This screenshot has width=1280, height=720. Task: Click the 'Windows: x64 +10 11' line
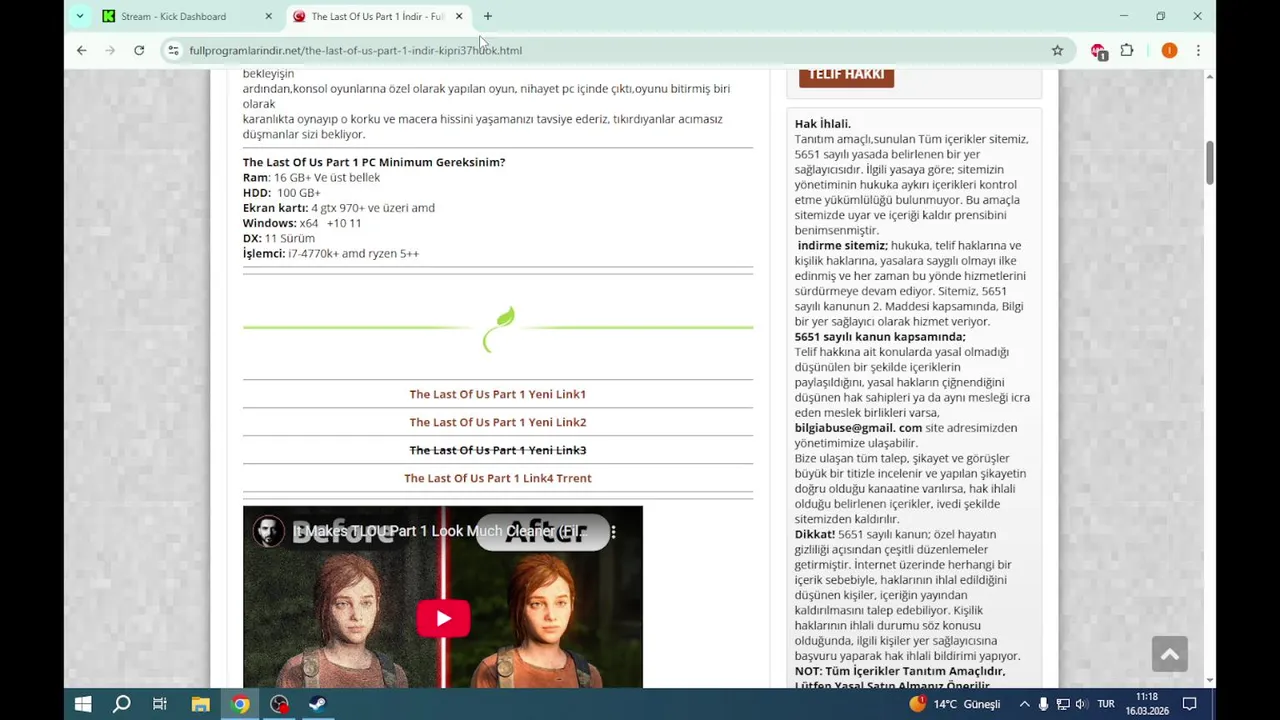pos(302,223)
